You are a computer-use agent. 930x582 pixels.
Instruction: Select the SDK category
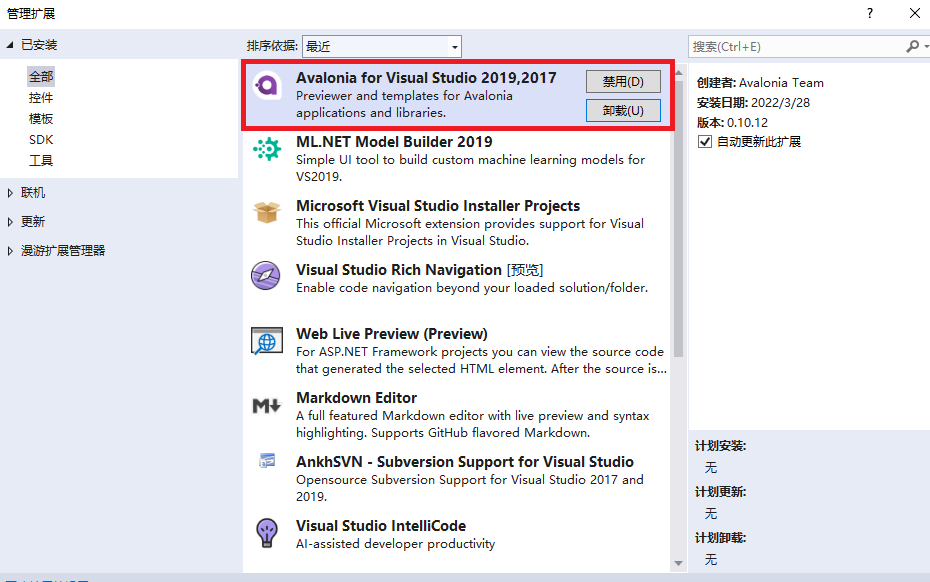tap(41, 139)
